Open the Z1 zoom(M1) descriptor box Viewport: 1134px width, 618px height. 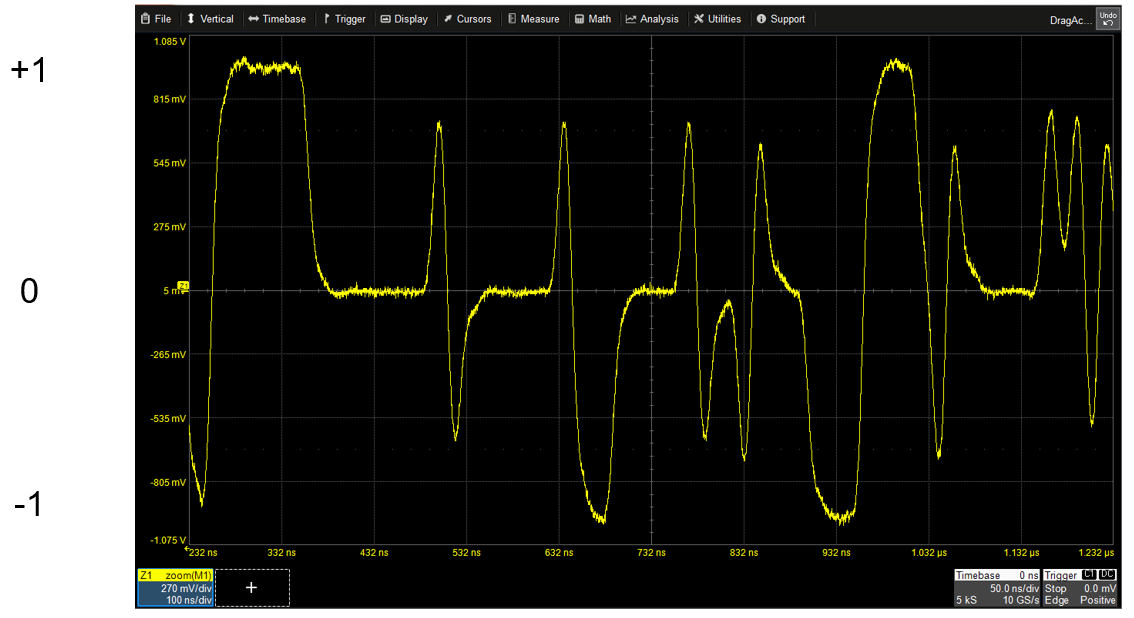point(175,588)
